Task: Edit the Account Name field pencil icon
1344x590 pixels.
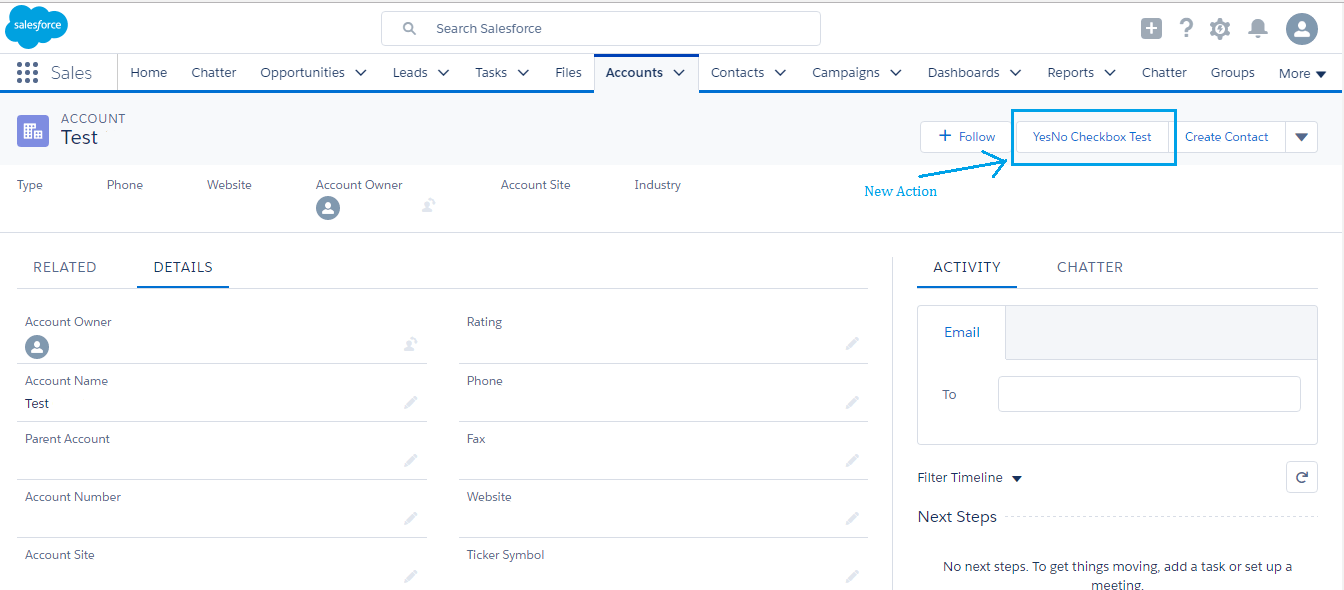Action: (410, 402)
